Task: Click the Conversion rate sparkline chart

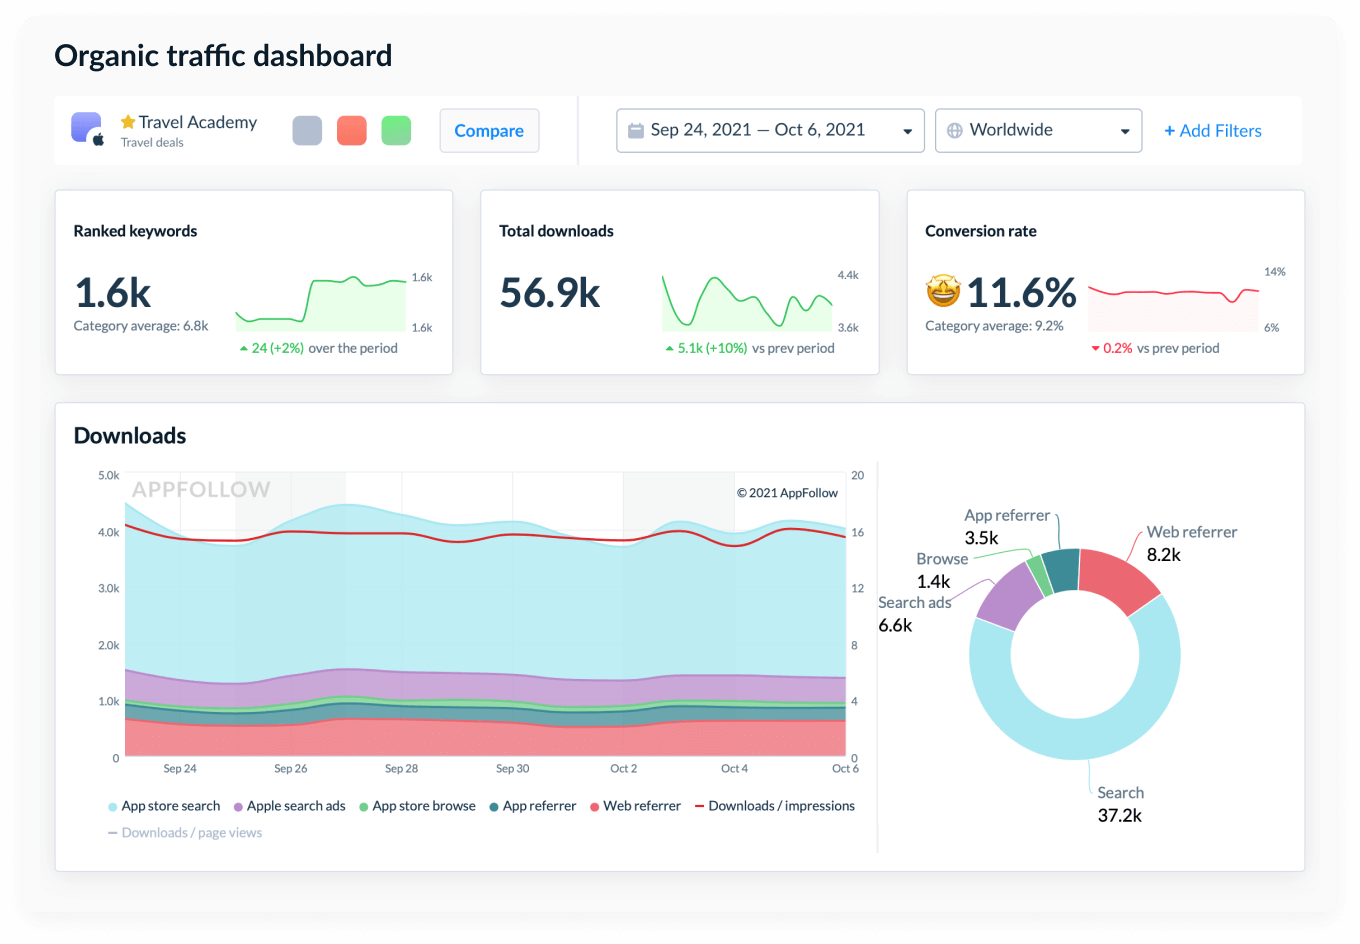Action: (1173, 308)
